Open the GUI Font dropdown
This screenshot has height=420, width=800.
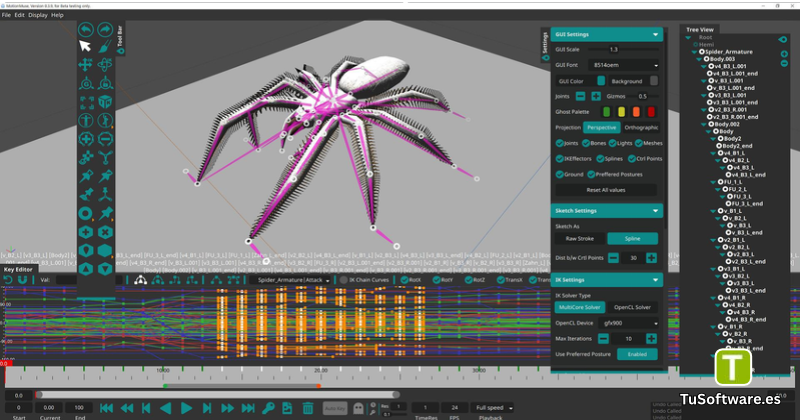coord(623,65)
